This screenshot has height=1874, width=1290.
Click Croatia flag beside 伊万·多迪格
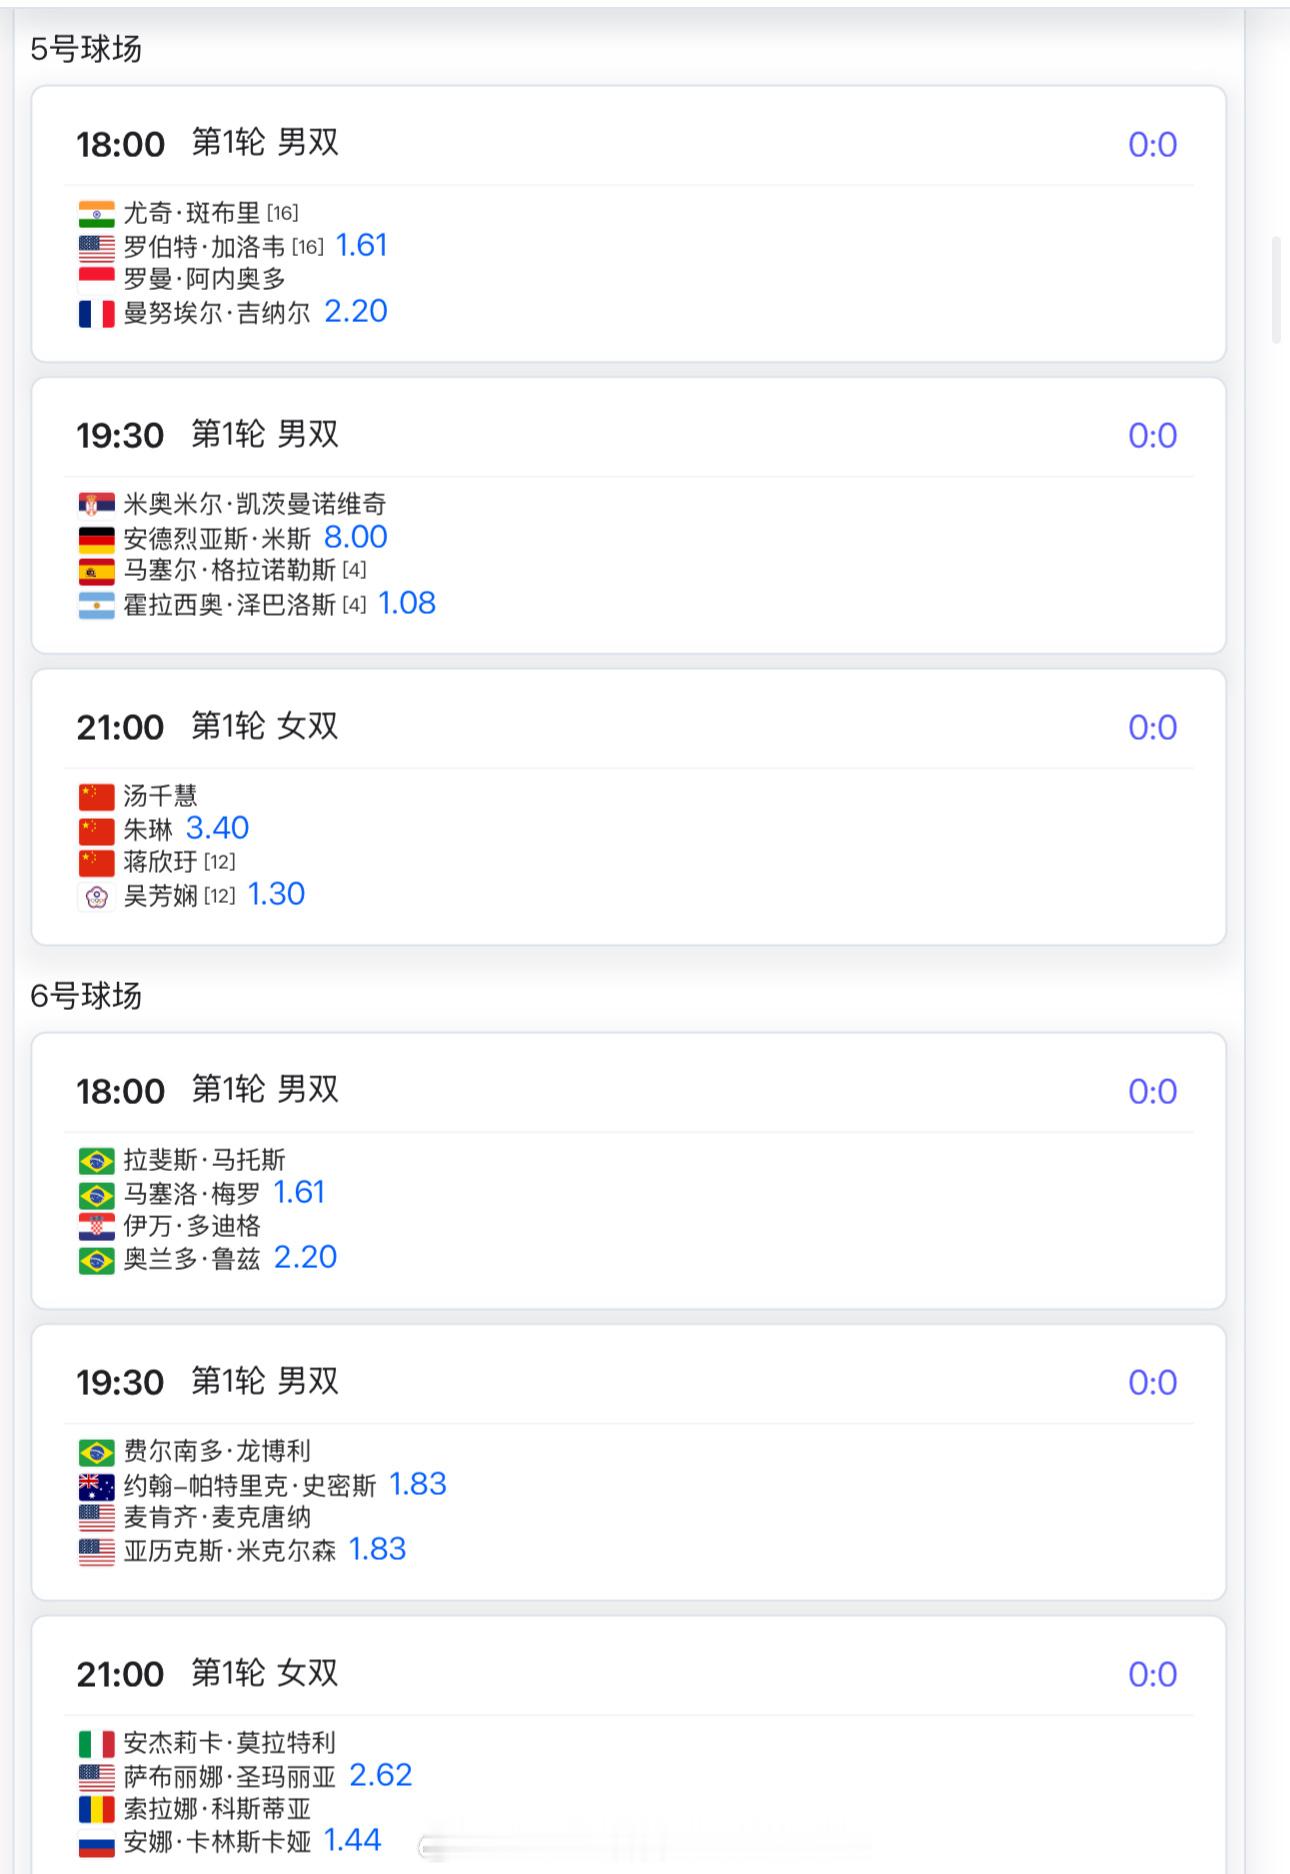[x=96, y=1227]
